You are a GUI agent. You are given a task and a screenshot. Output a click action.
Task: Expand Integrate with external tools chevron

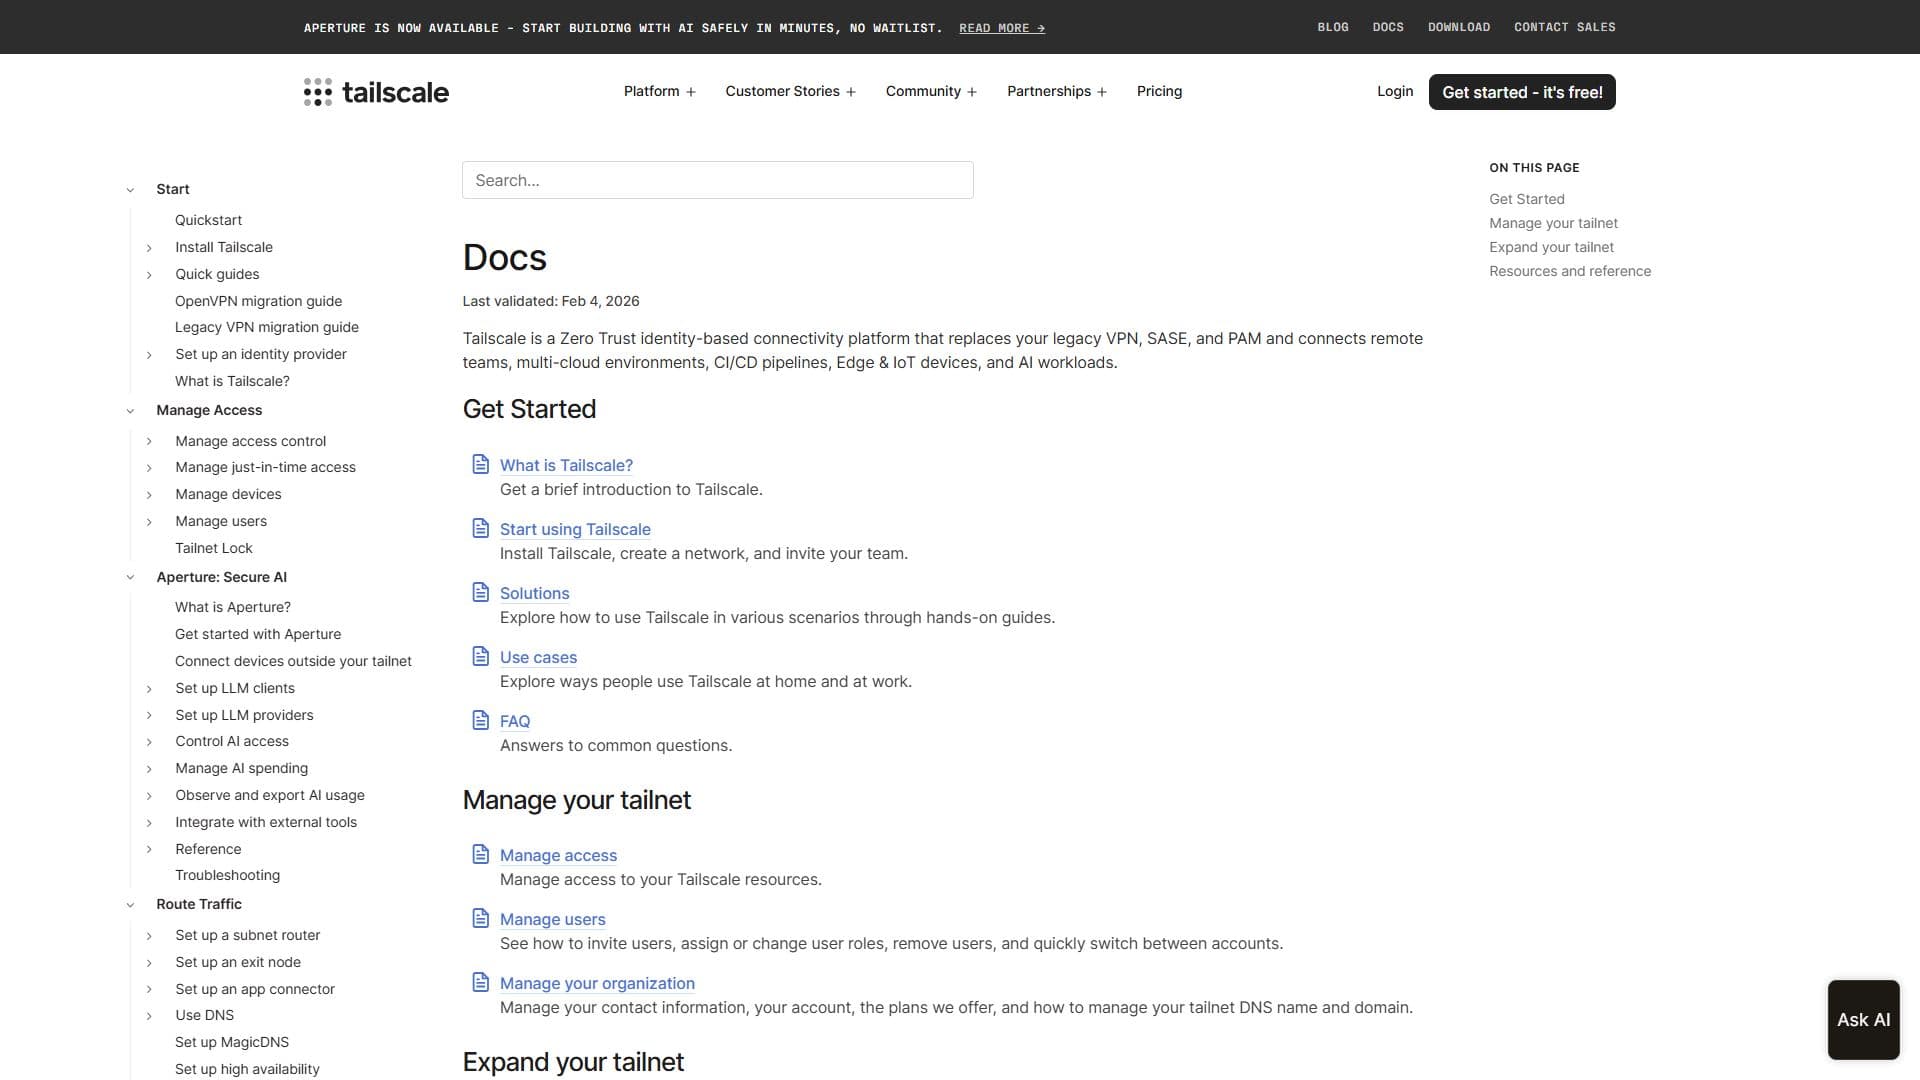pyautogui.click(x=149, y=823)
